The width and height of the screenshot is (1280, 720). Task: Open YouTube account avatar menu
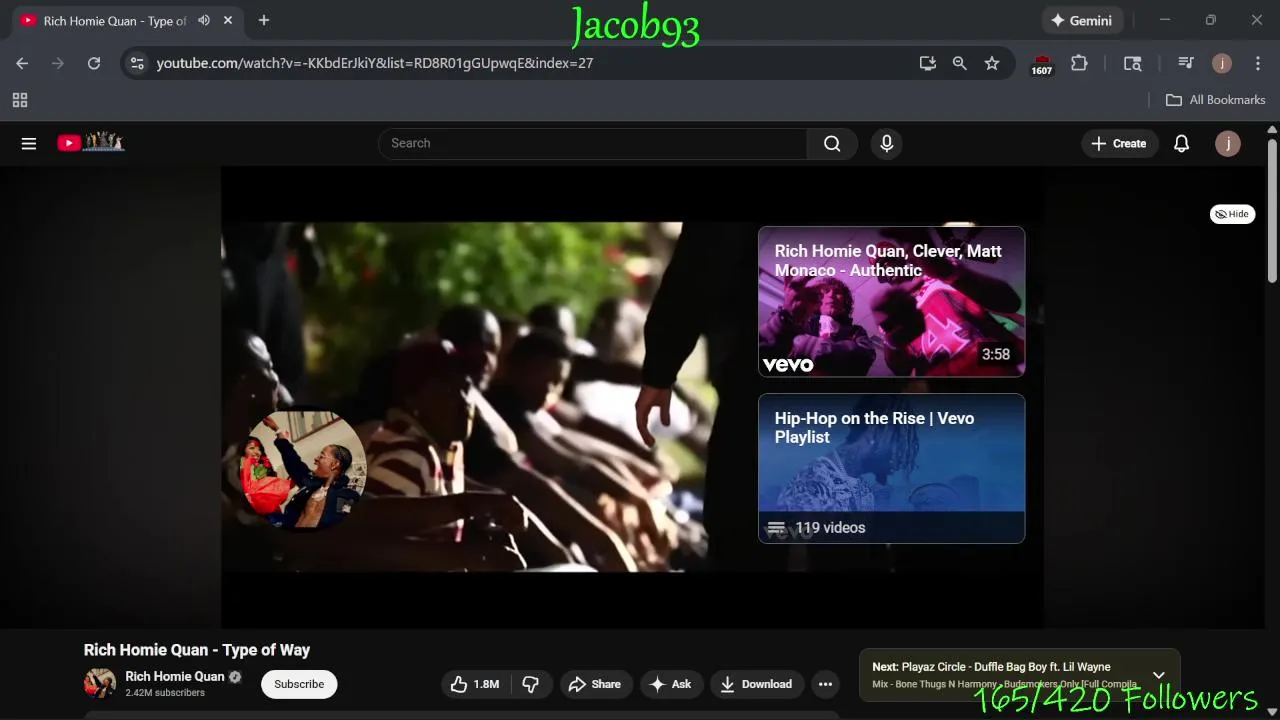tap(1228, 143)
